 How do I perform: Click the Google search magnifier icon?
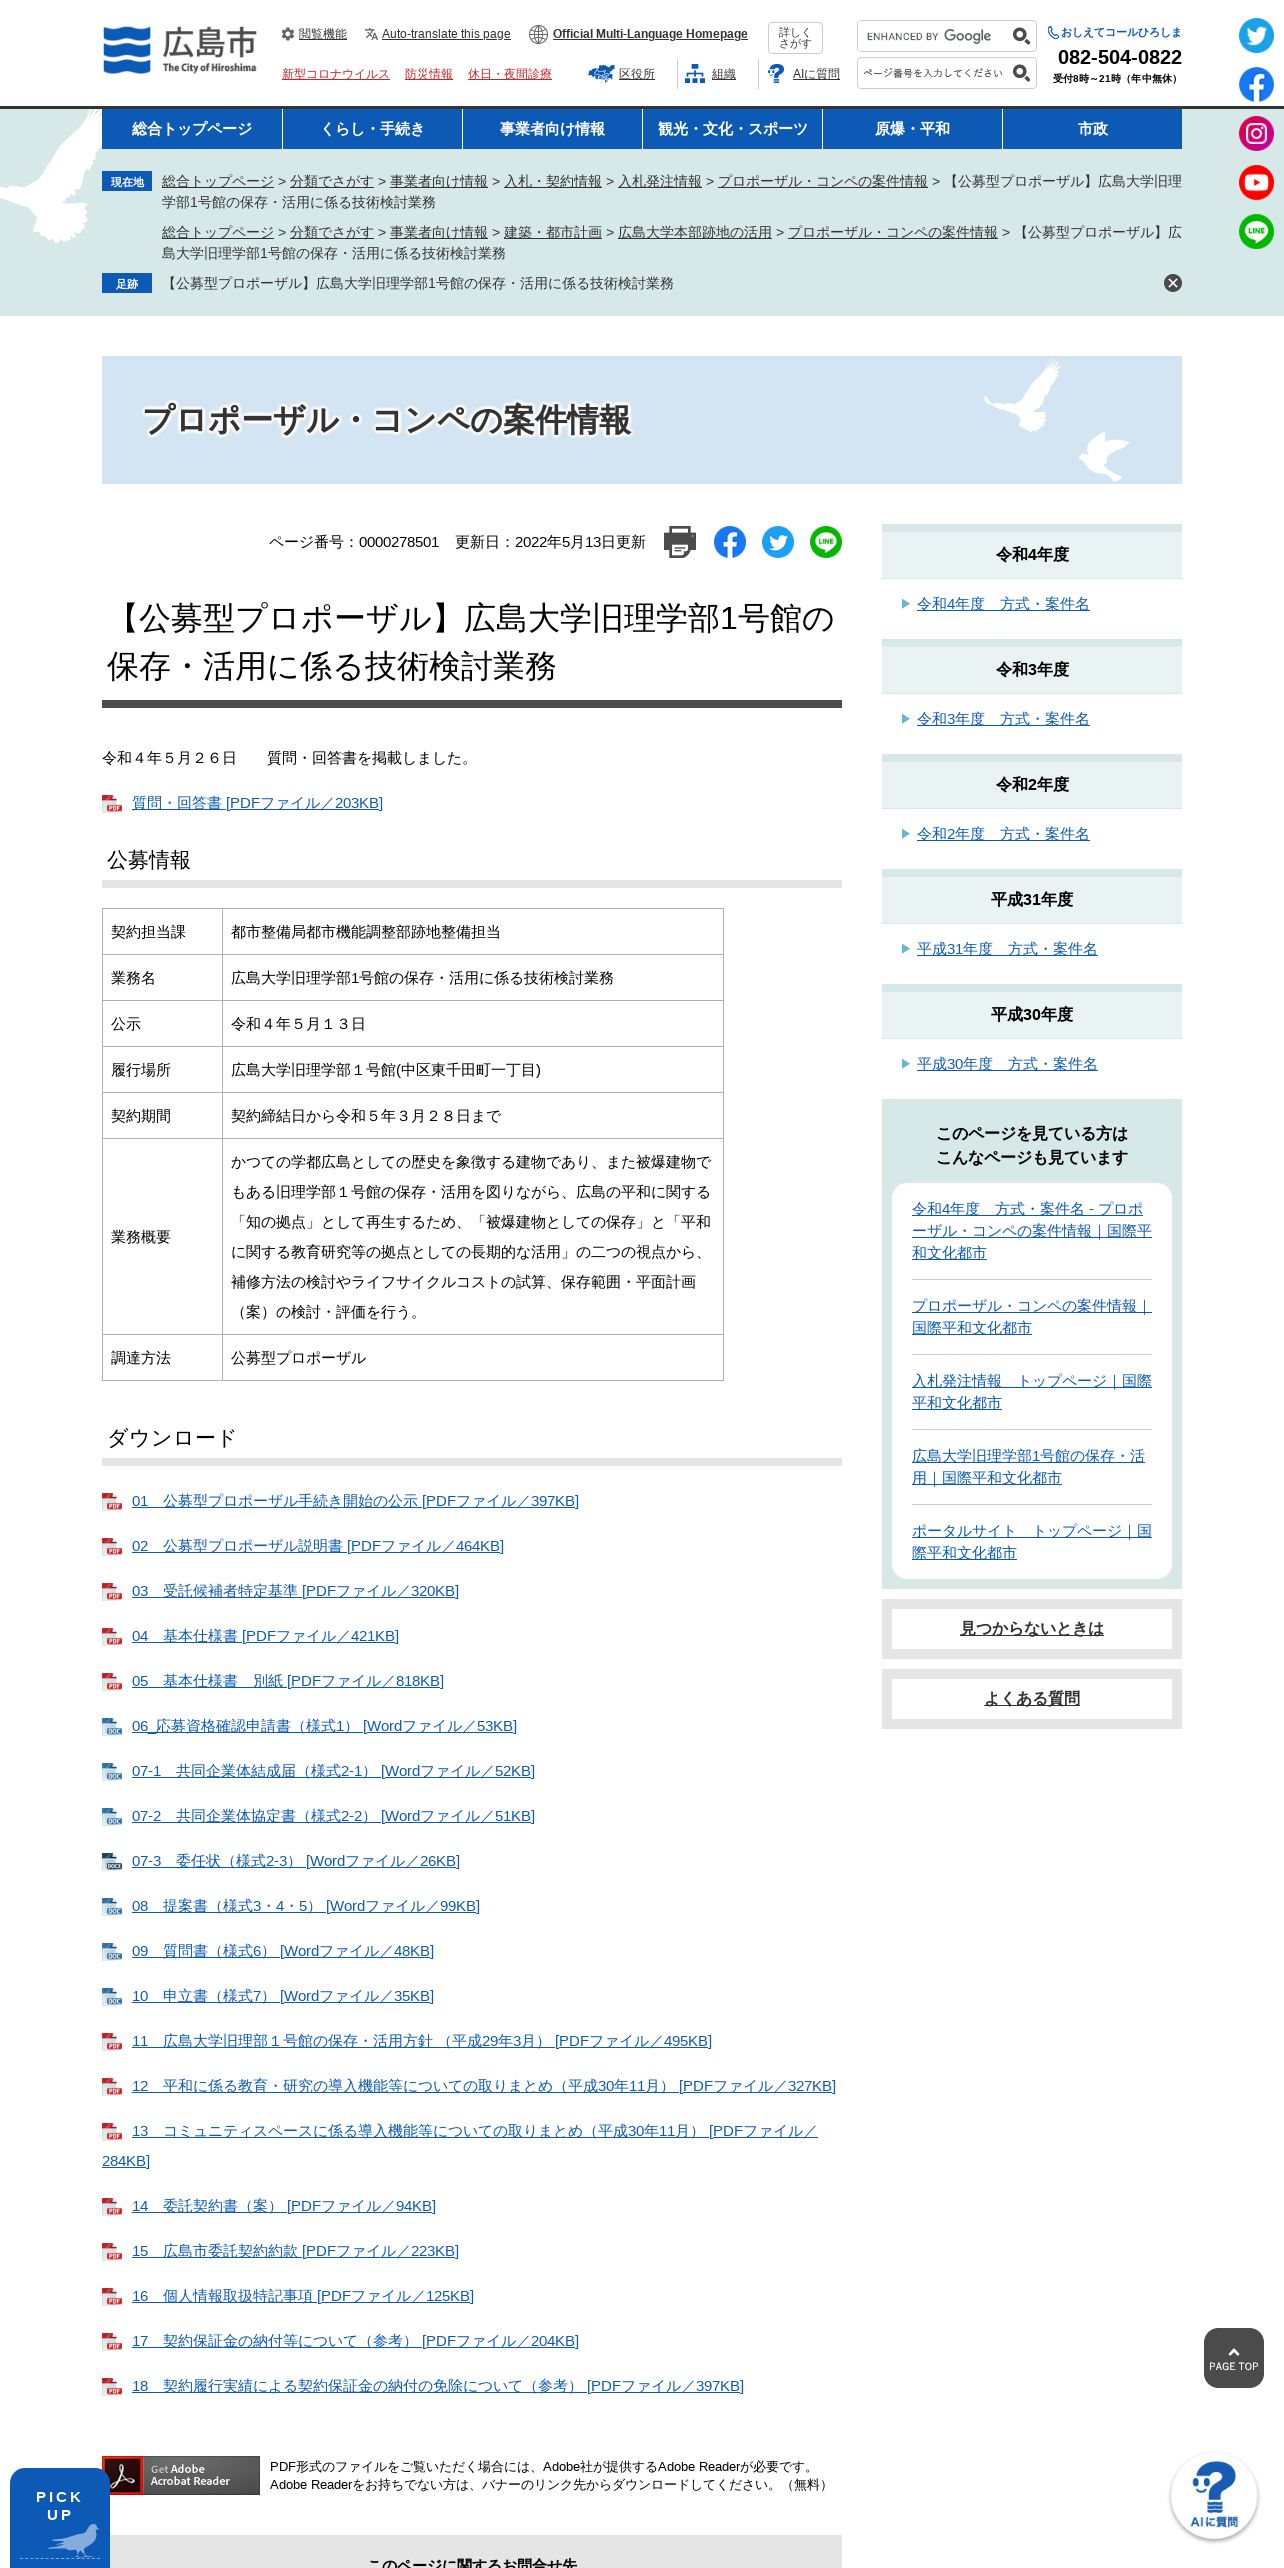click(x=1021, y=36)
